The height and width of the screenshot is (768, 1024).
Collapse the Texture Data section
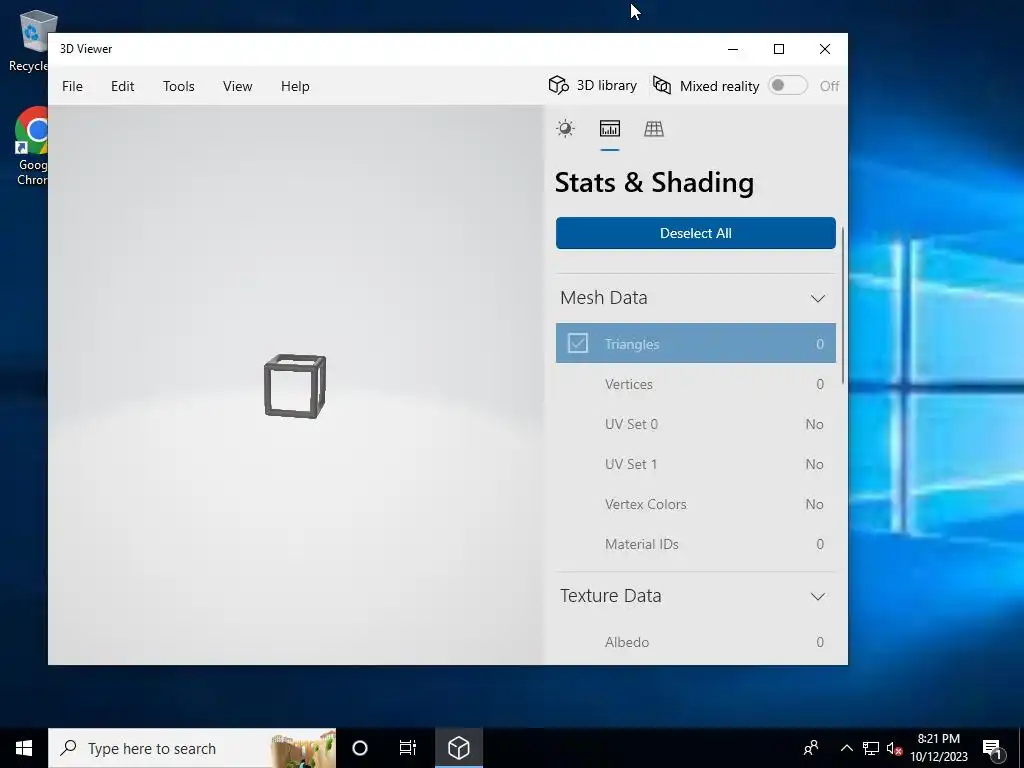pos(818,596)
